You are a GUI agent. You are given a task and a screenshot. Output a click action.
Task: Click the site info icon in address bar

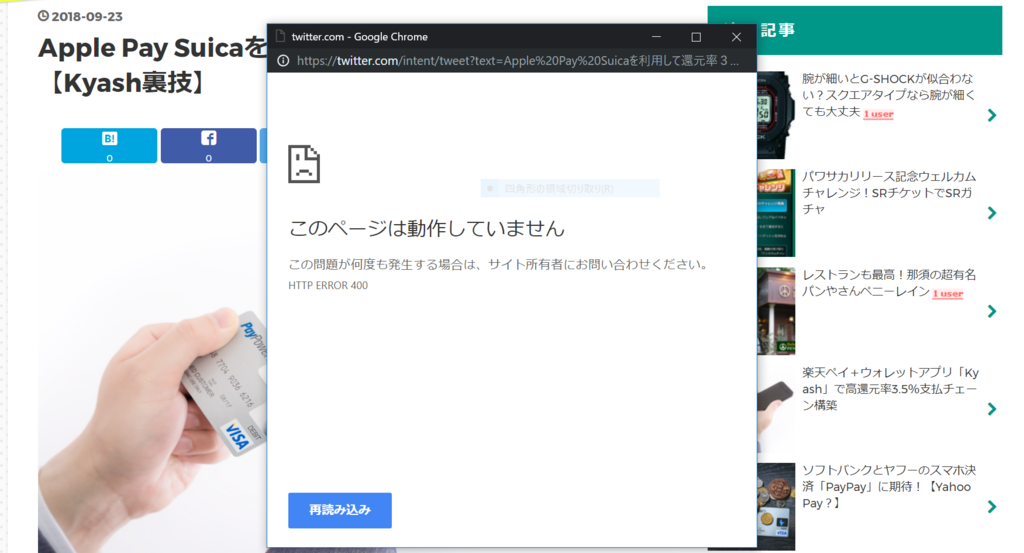point(283,61)
